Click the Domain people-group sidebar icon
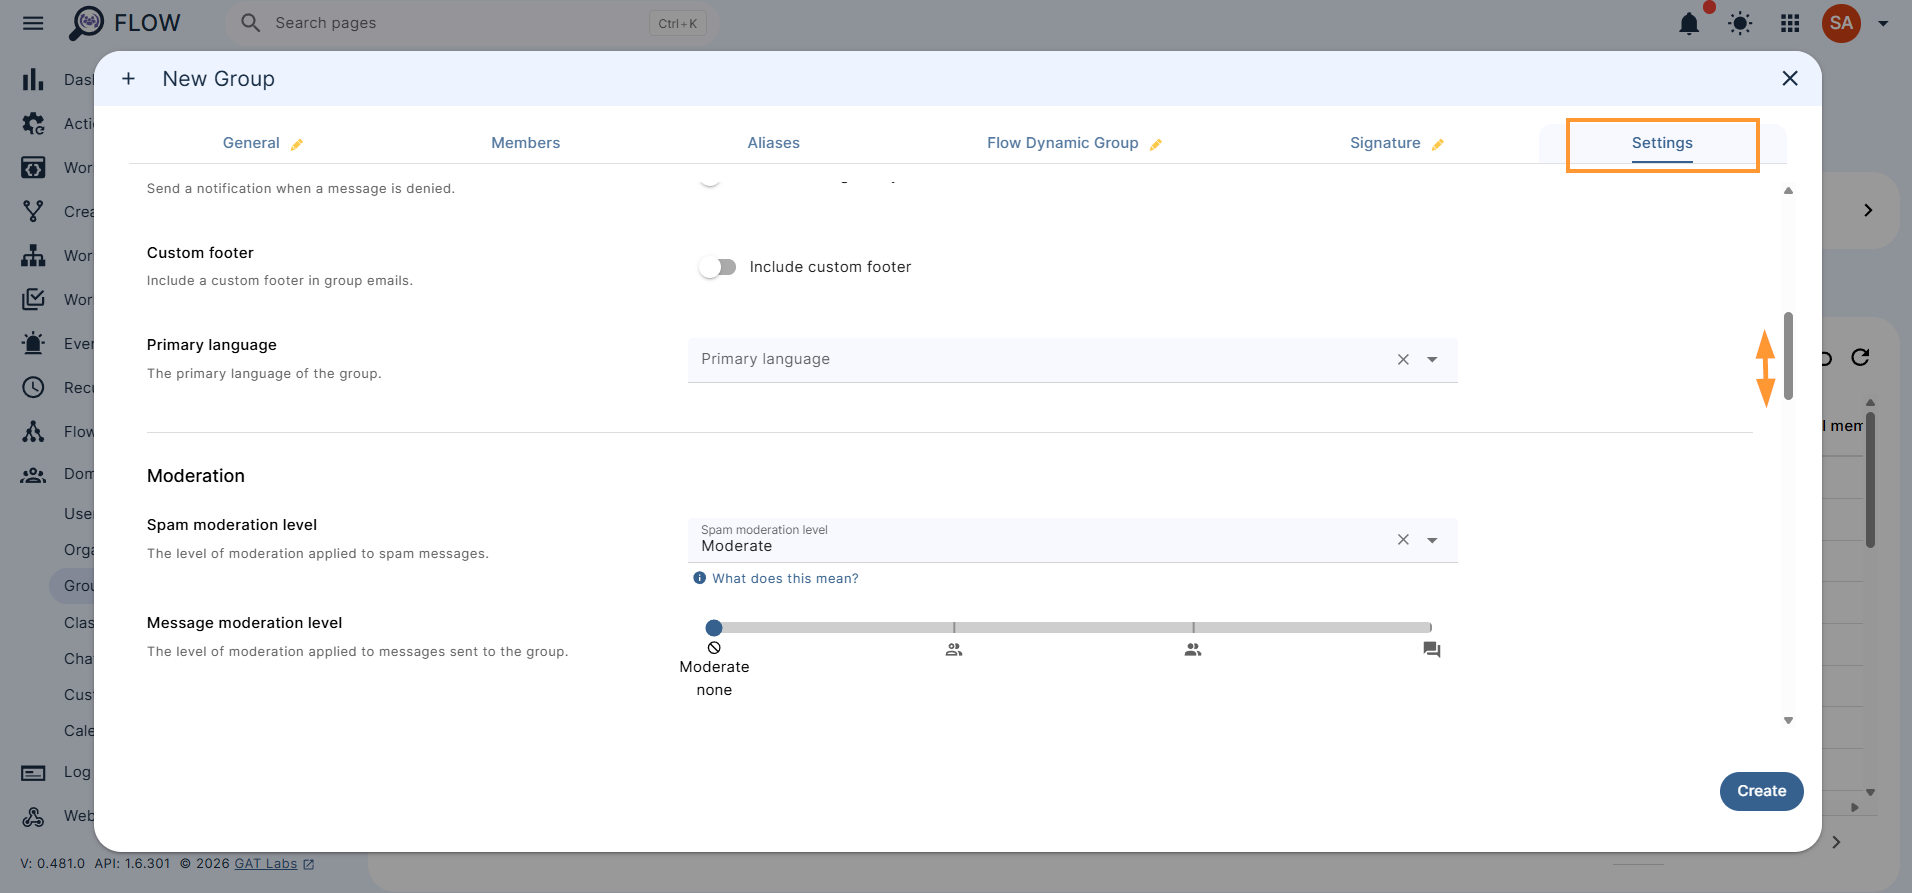The height and width of the screenshot is (893, 1912). pos(33,475)
